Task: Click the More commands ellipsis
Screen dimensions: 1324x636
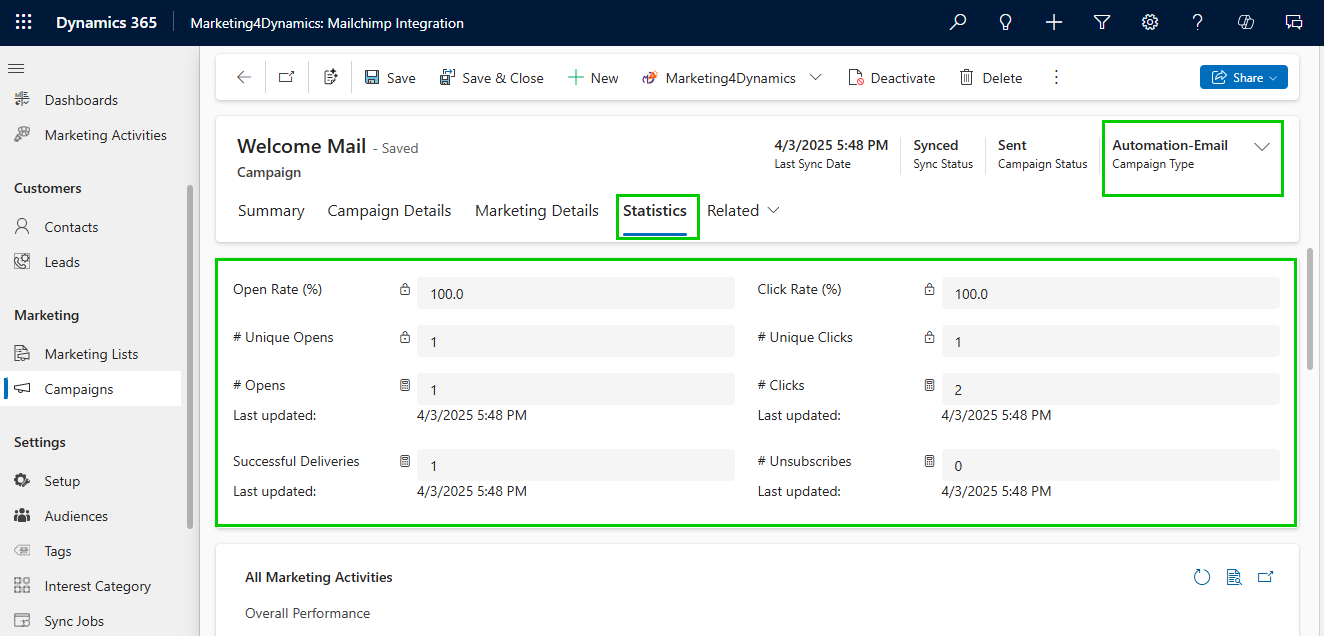Action: click(1056, 77)
